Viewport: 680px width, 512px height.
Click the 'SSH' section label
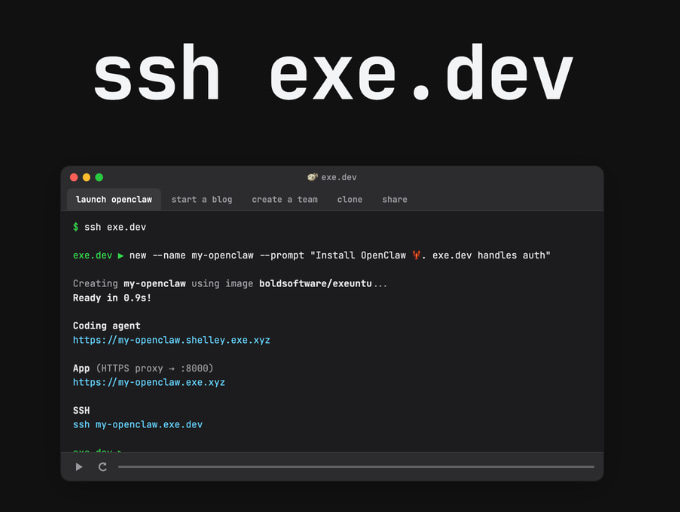coord(81,410)
